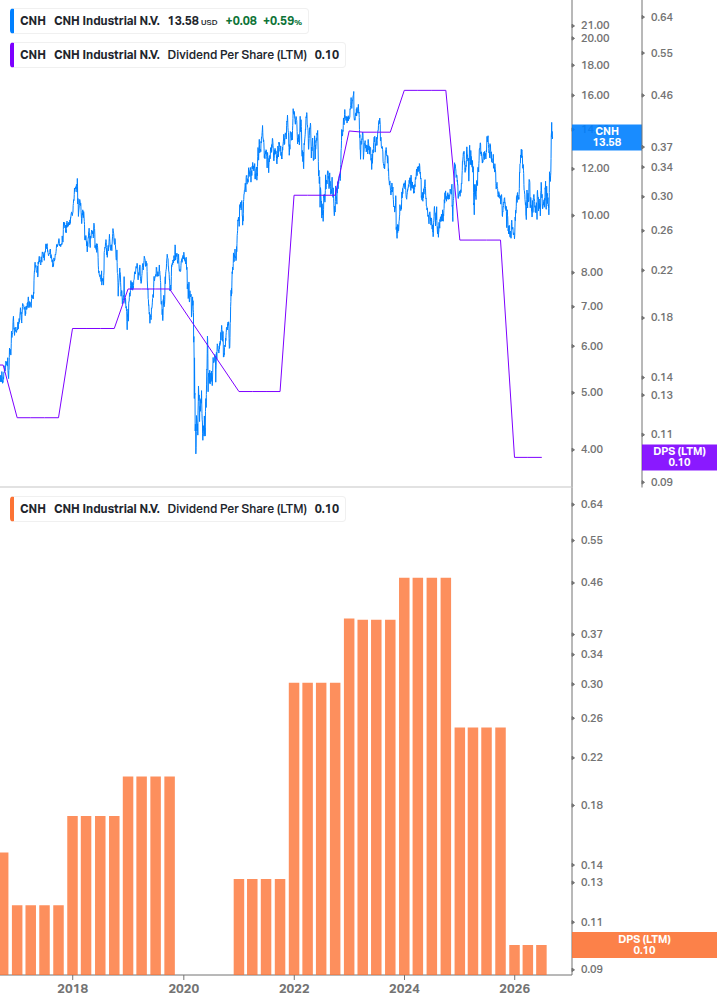
Task: Click the 18.00 tick on the price axis
Action: [595, 65]
